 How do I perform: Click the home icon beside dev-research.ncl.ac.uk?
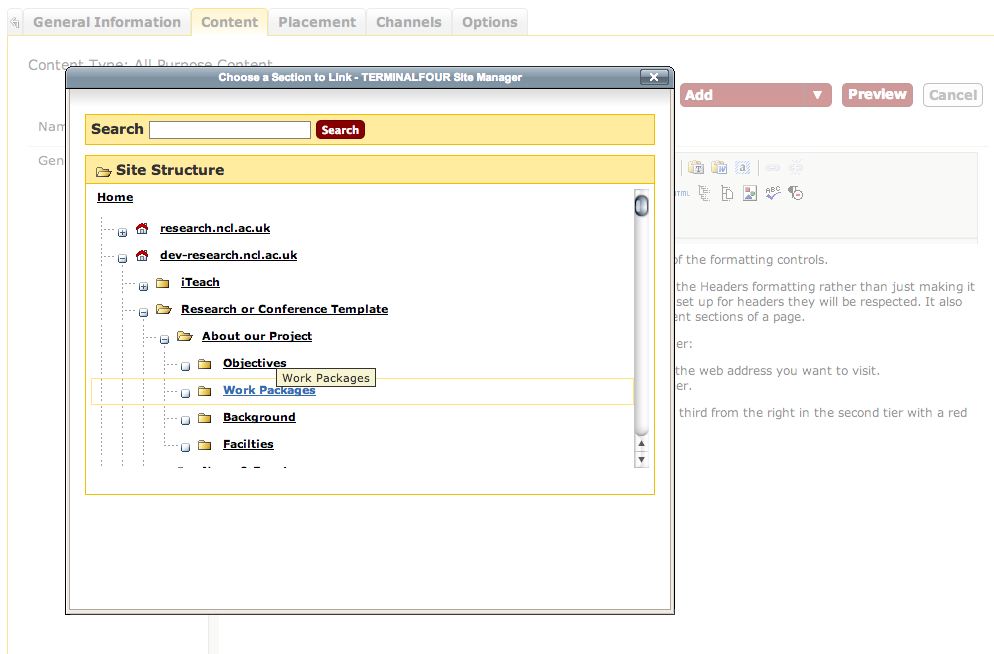click(x=142, y=256)
